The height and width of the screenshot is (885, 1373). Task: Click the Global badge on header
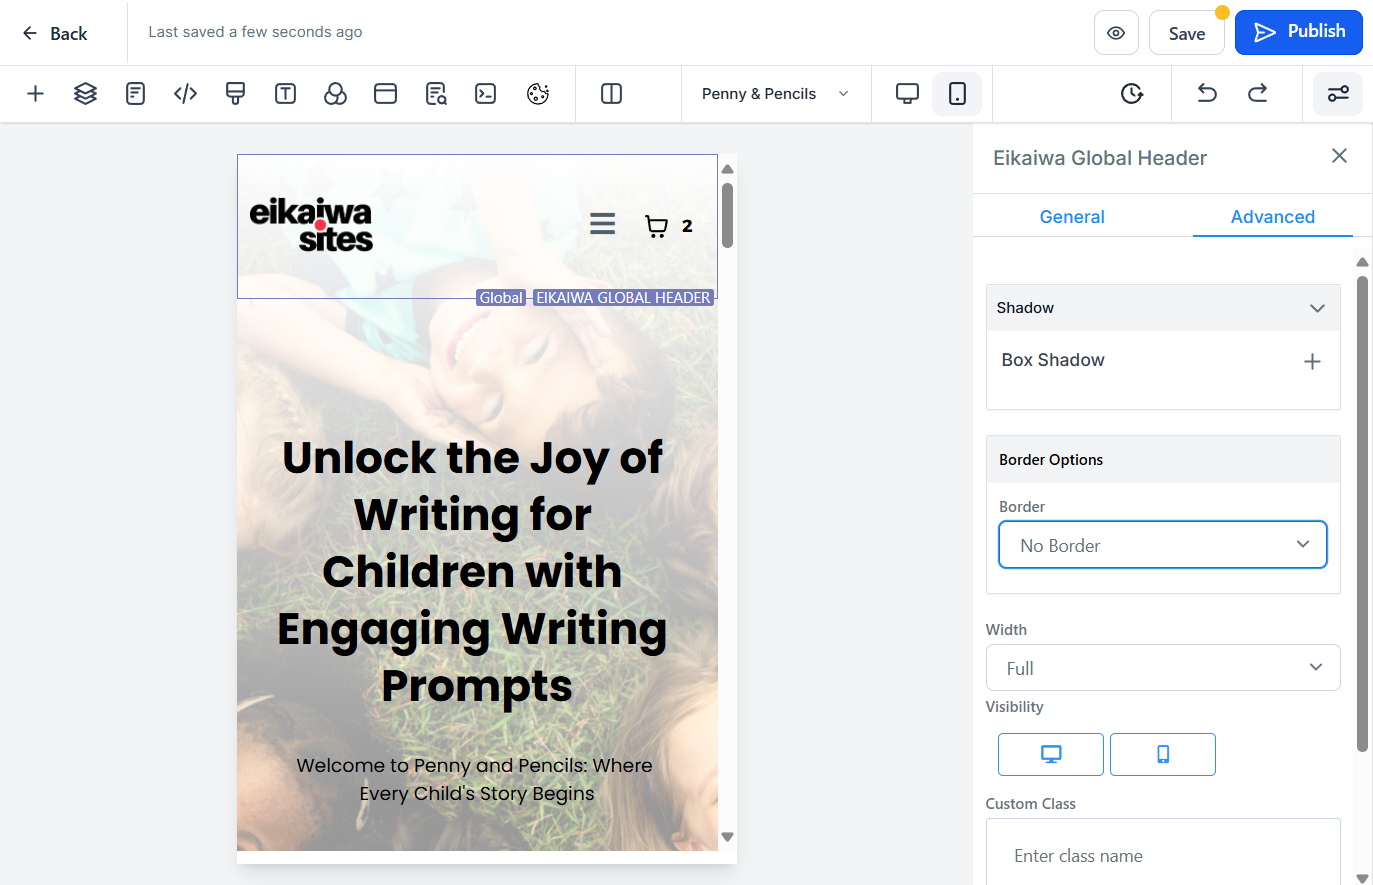[x=501, y=298]
